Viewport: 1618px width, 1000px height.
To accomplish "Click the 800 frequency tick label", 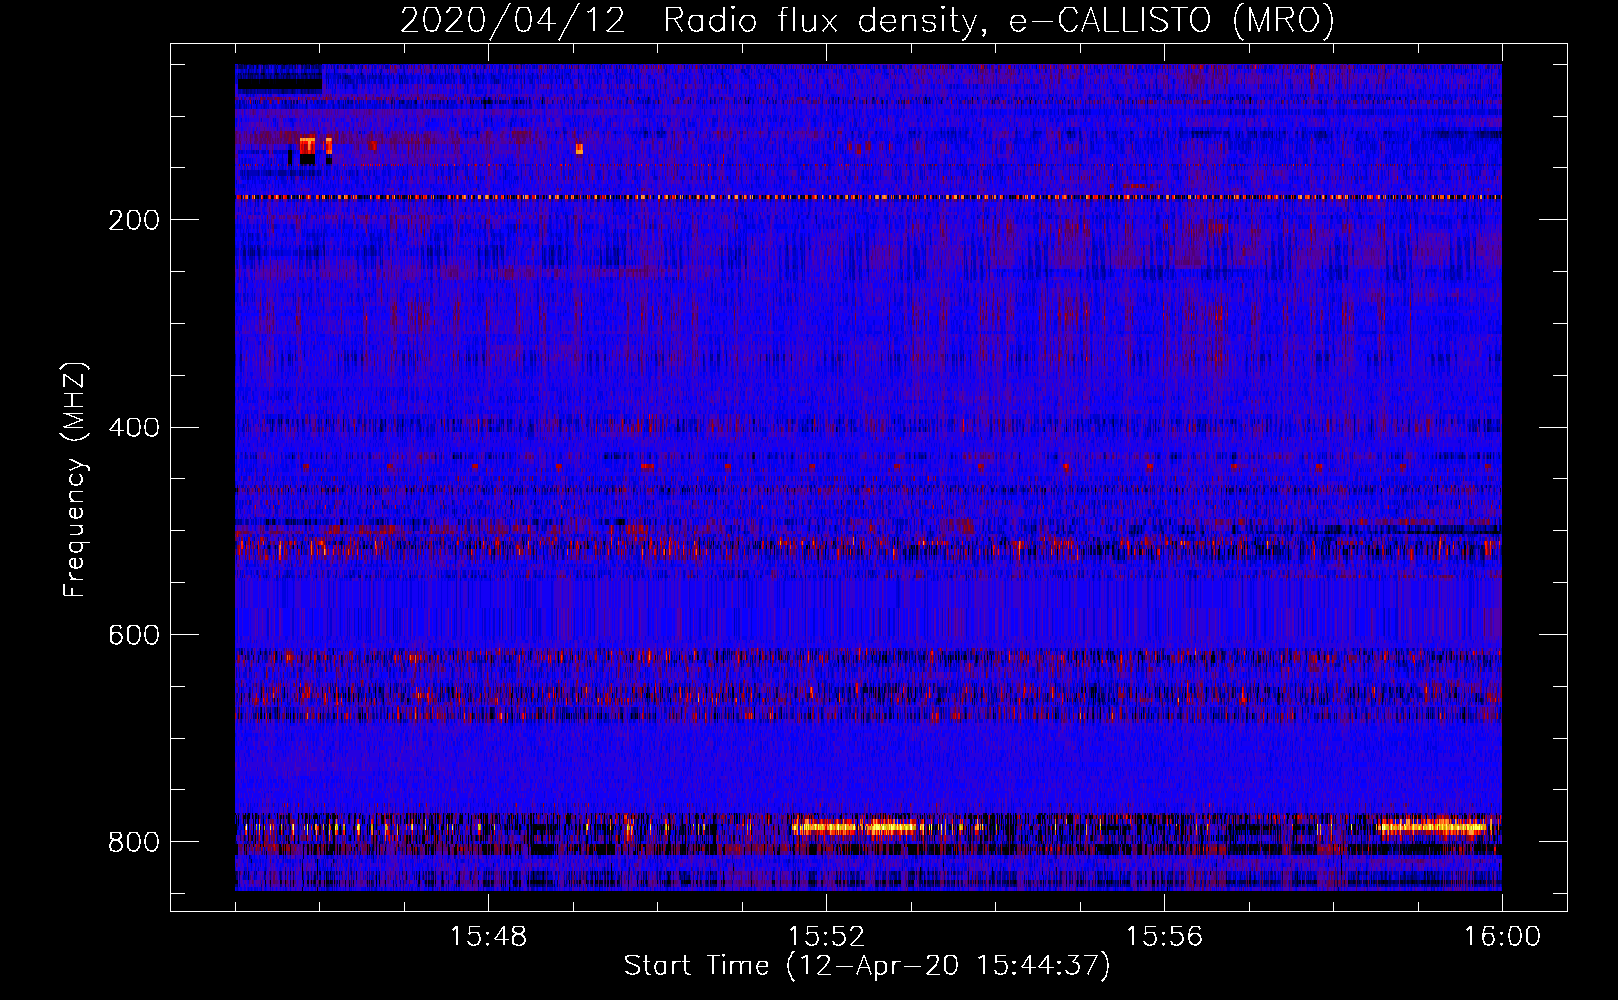I will click(x=134, y=843).
